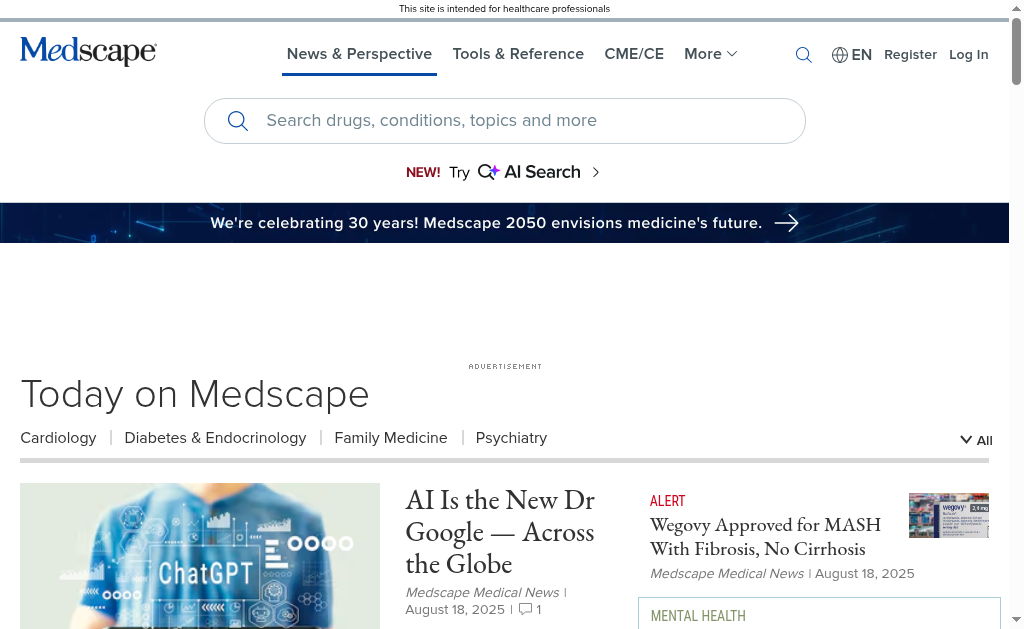The image size is (1024, 629).
Task: Click arrow on 30 years banner
Action: coord(786,223)
